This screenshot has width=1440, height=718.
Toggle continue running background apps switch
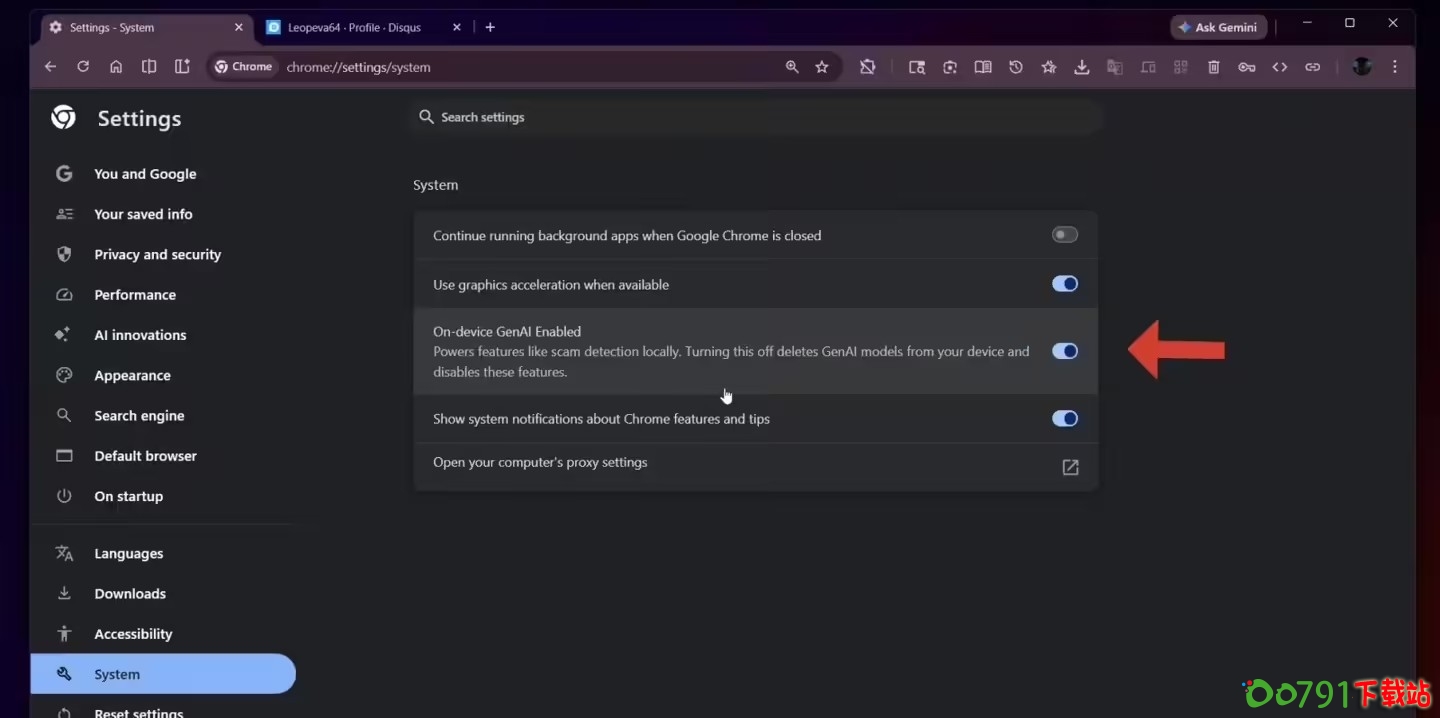pos(1064,235)
